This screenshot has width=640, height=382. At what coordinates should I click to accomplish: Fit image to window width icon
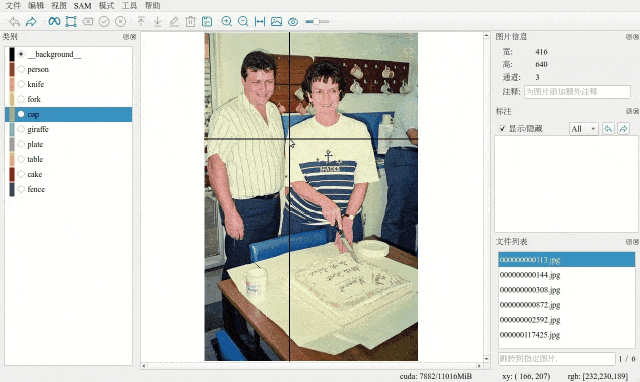click(x=260, y=22)
